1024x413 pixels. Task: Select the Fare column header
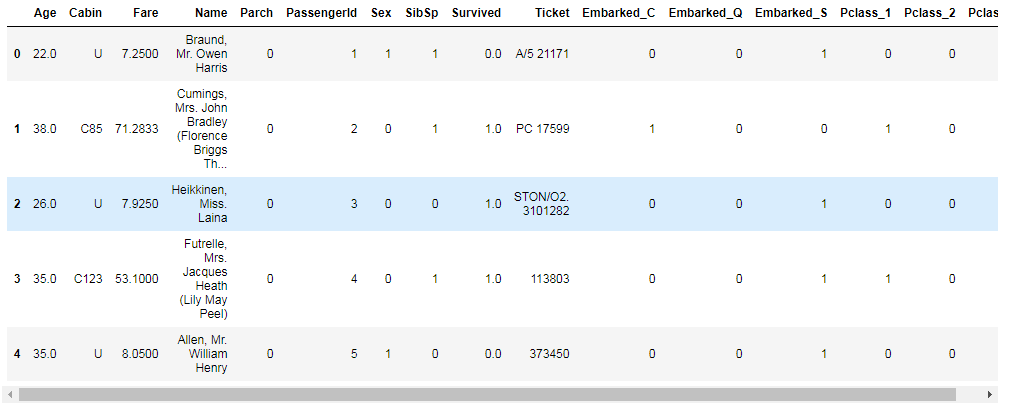(144, 13)
